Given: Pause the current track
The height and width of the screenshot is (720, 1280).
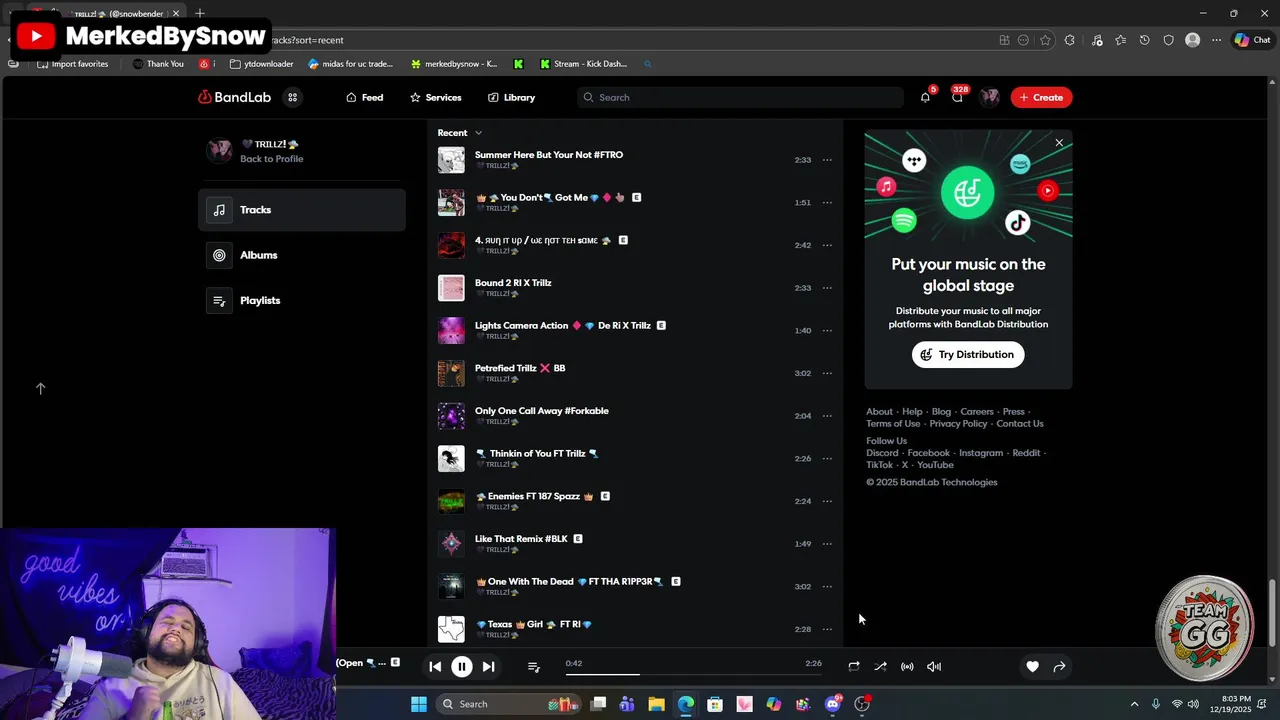Looking at the screenshot, I should coord(462,667).
